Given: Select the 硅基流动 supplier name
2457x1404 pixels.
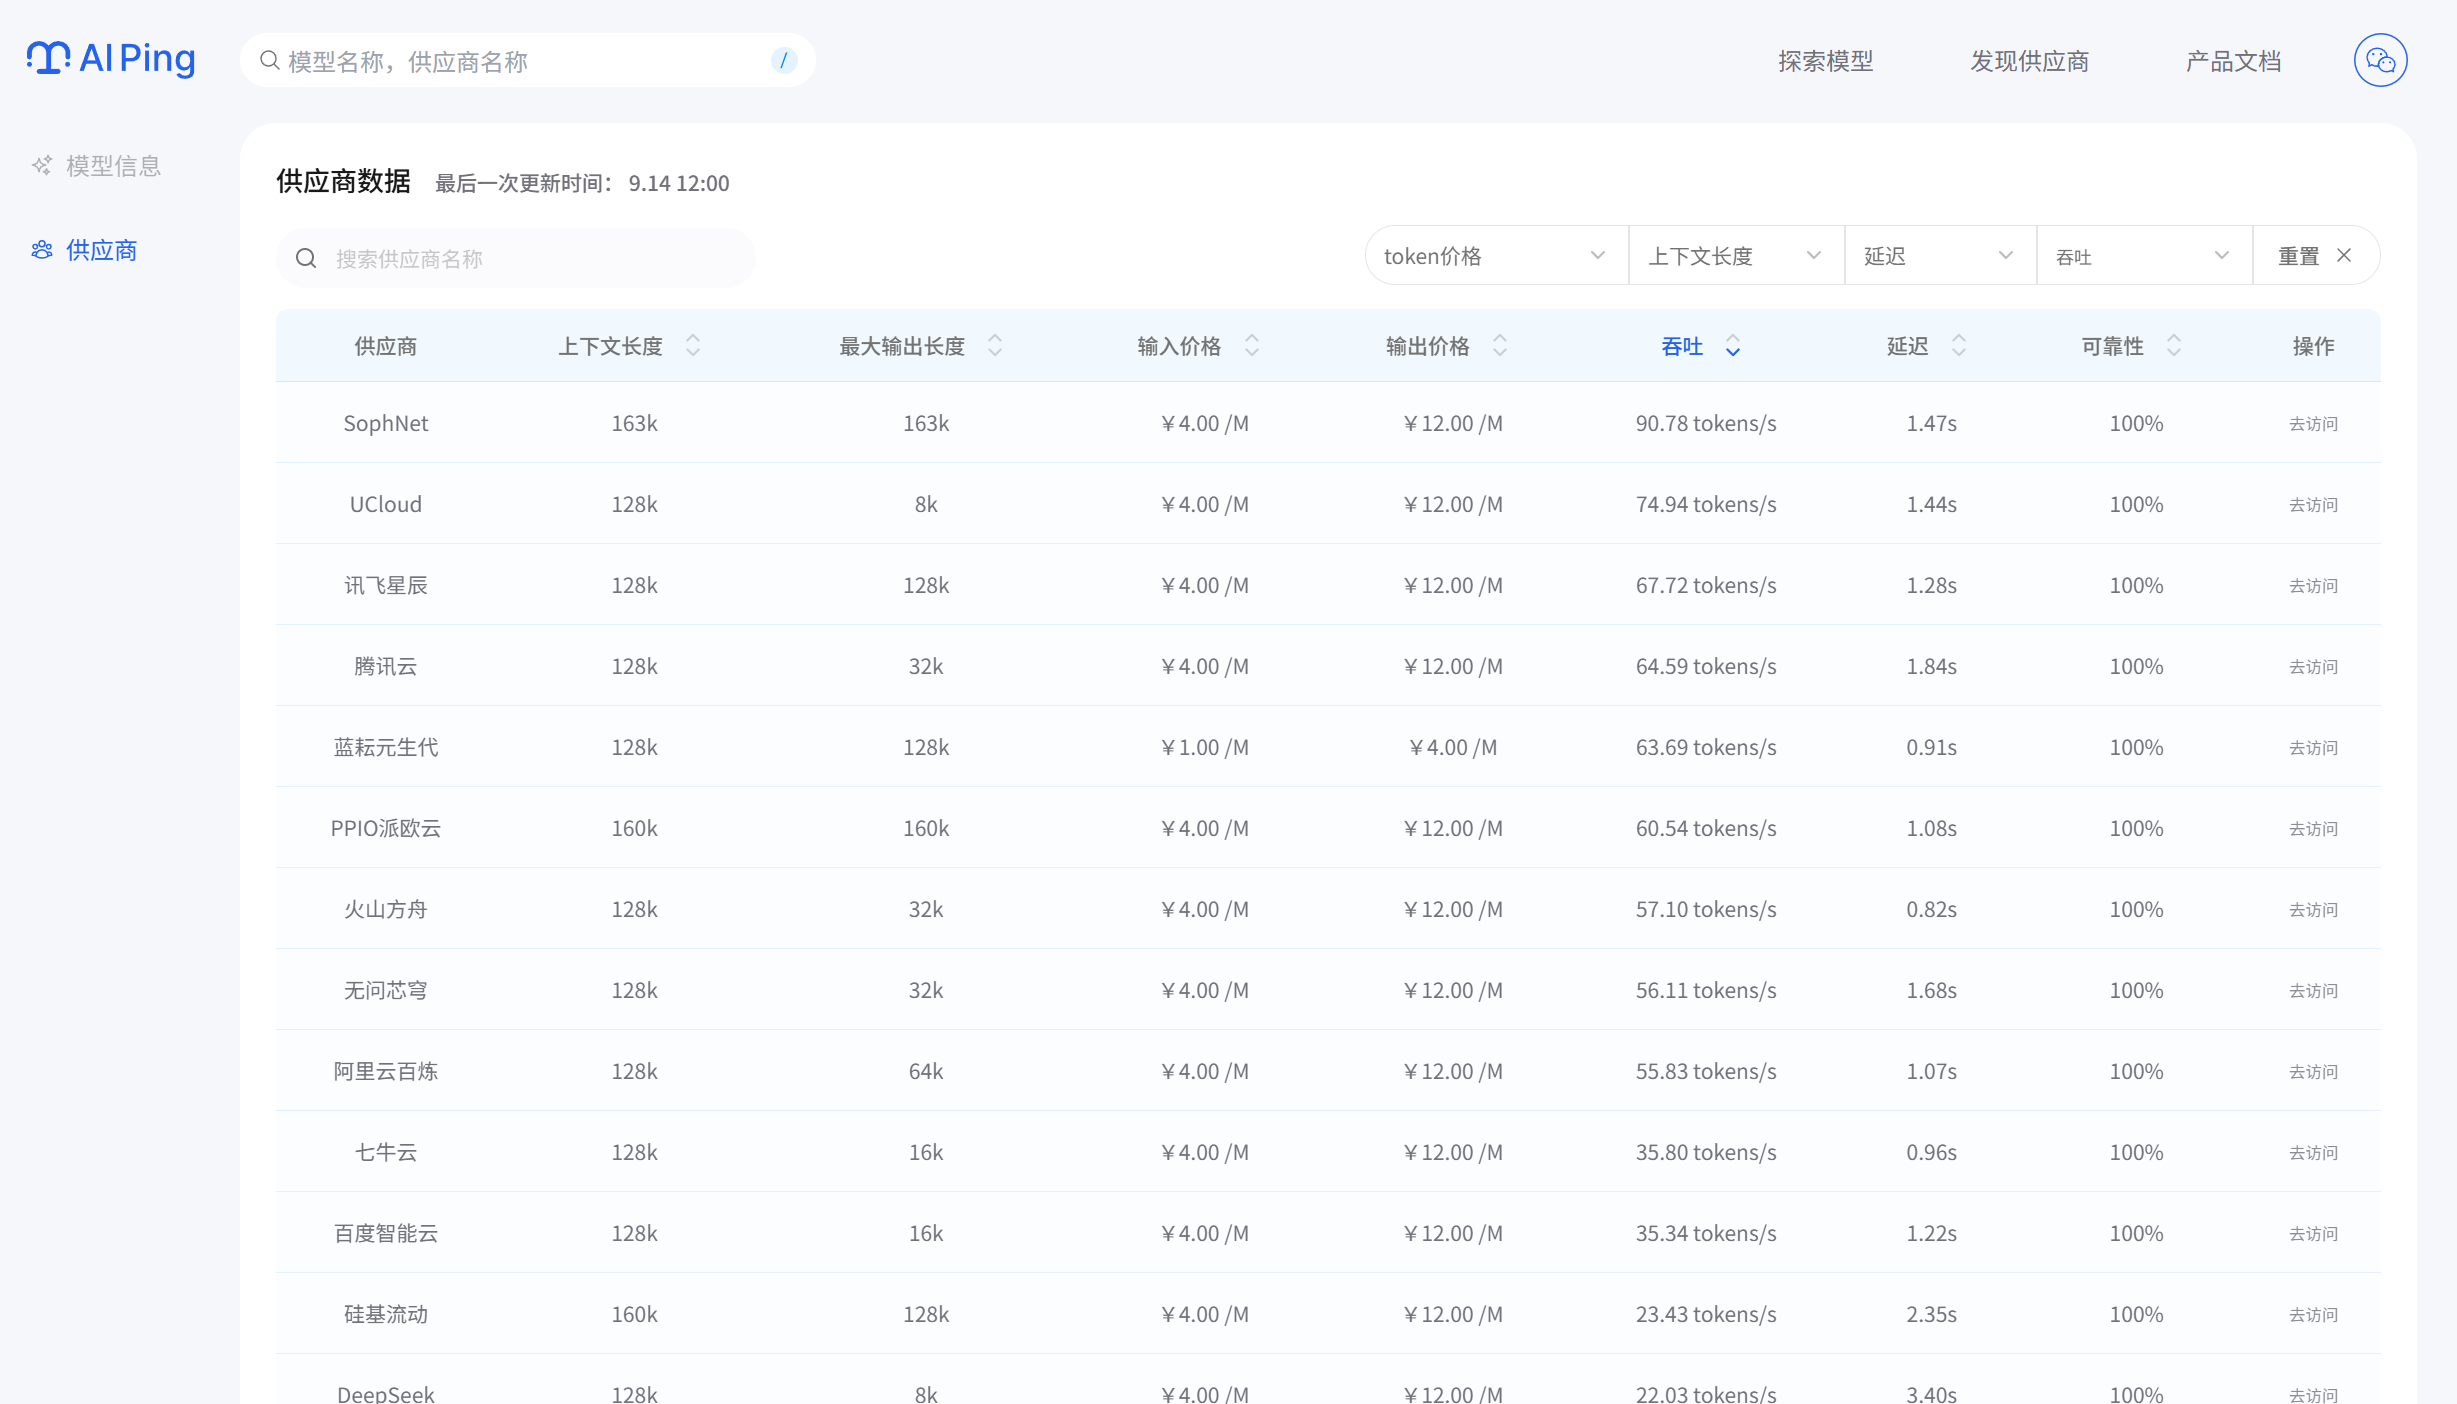Looking at the screenshot, I should coord(385,1315).
